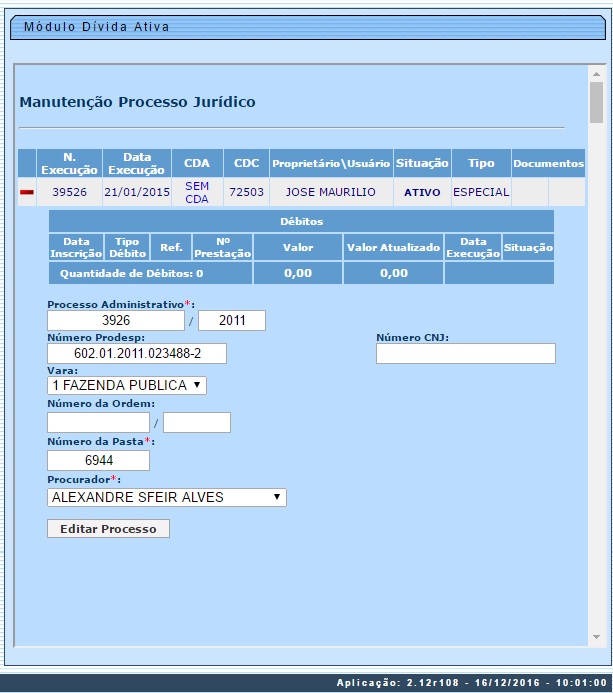The height and width of the screenshot is (693, 613).
Task: Click the SEM CDA link
Action: tap(197, 192)
